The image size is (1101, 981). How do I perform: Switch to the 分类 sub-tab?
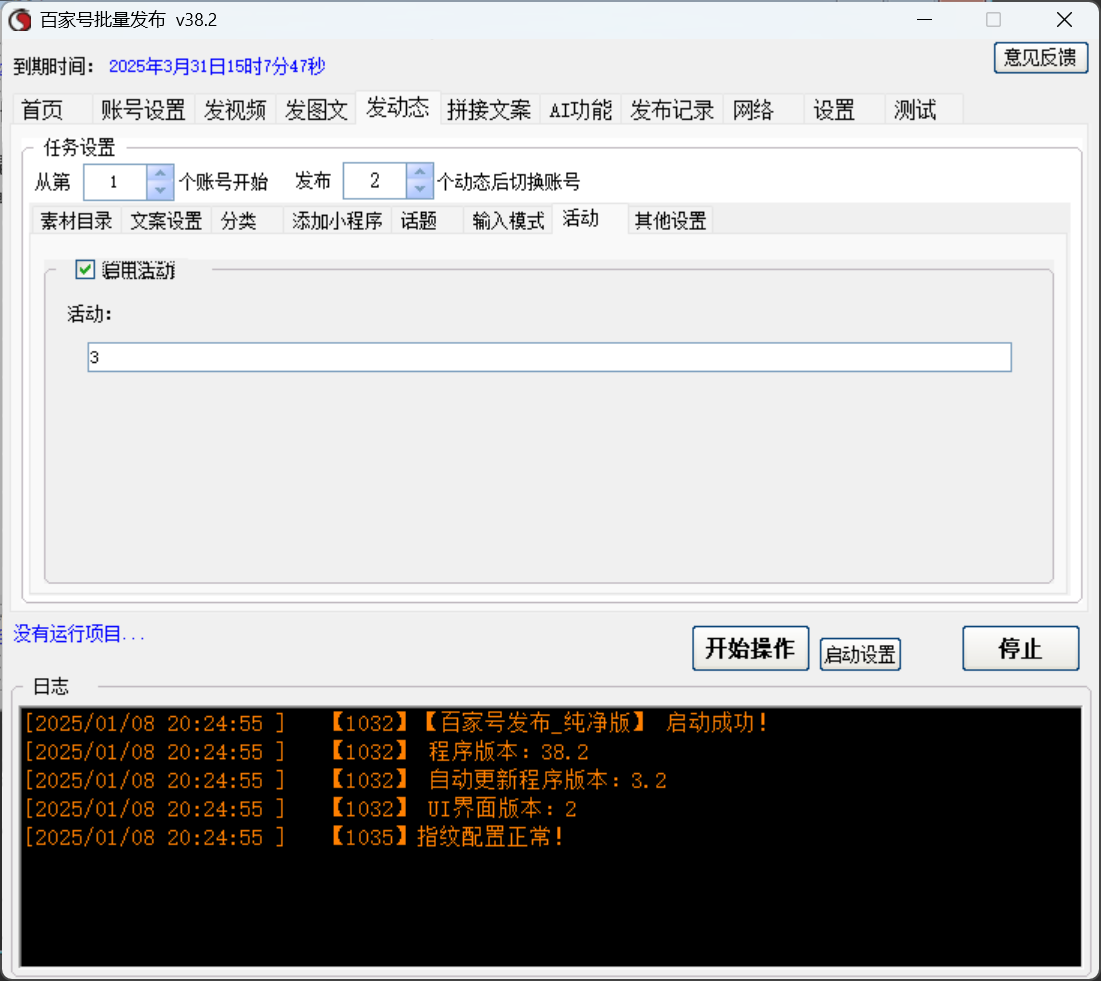tap(246, 220)
